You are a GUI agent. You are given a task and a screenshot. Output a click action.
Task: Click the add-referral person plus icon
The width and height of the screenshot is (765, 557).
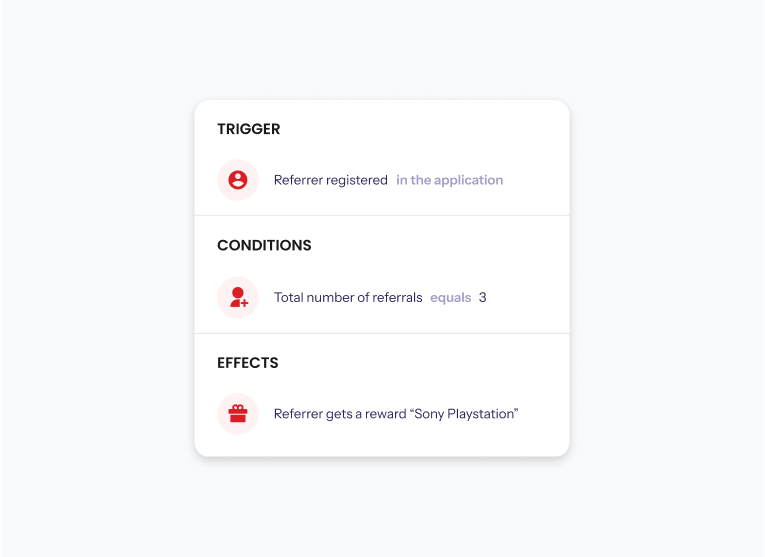[x=239, y=297]
